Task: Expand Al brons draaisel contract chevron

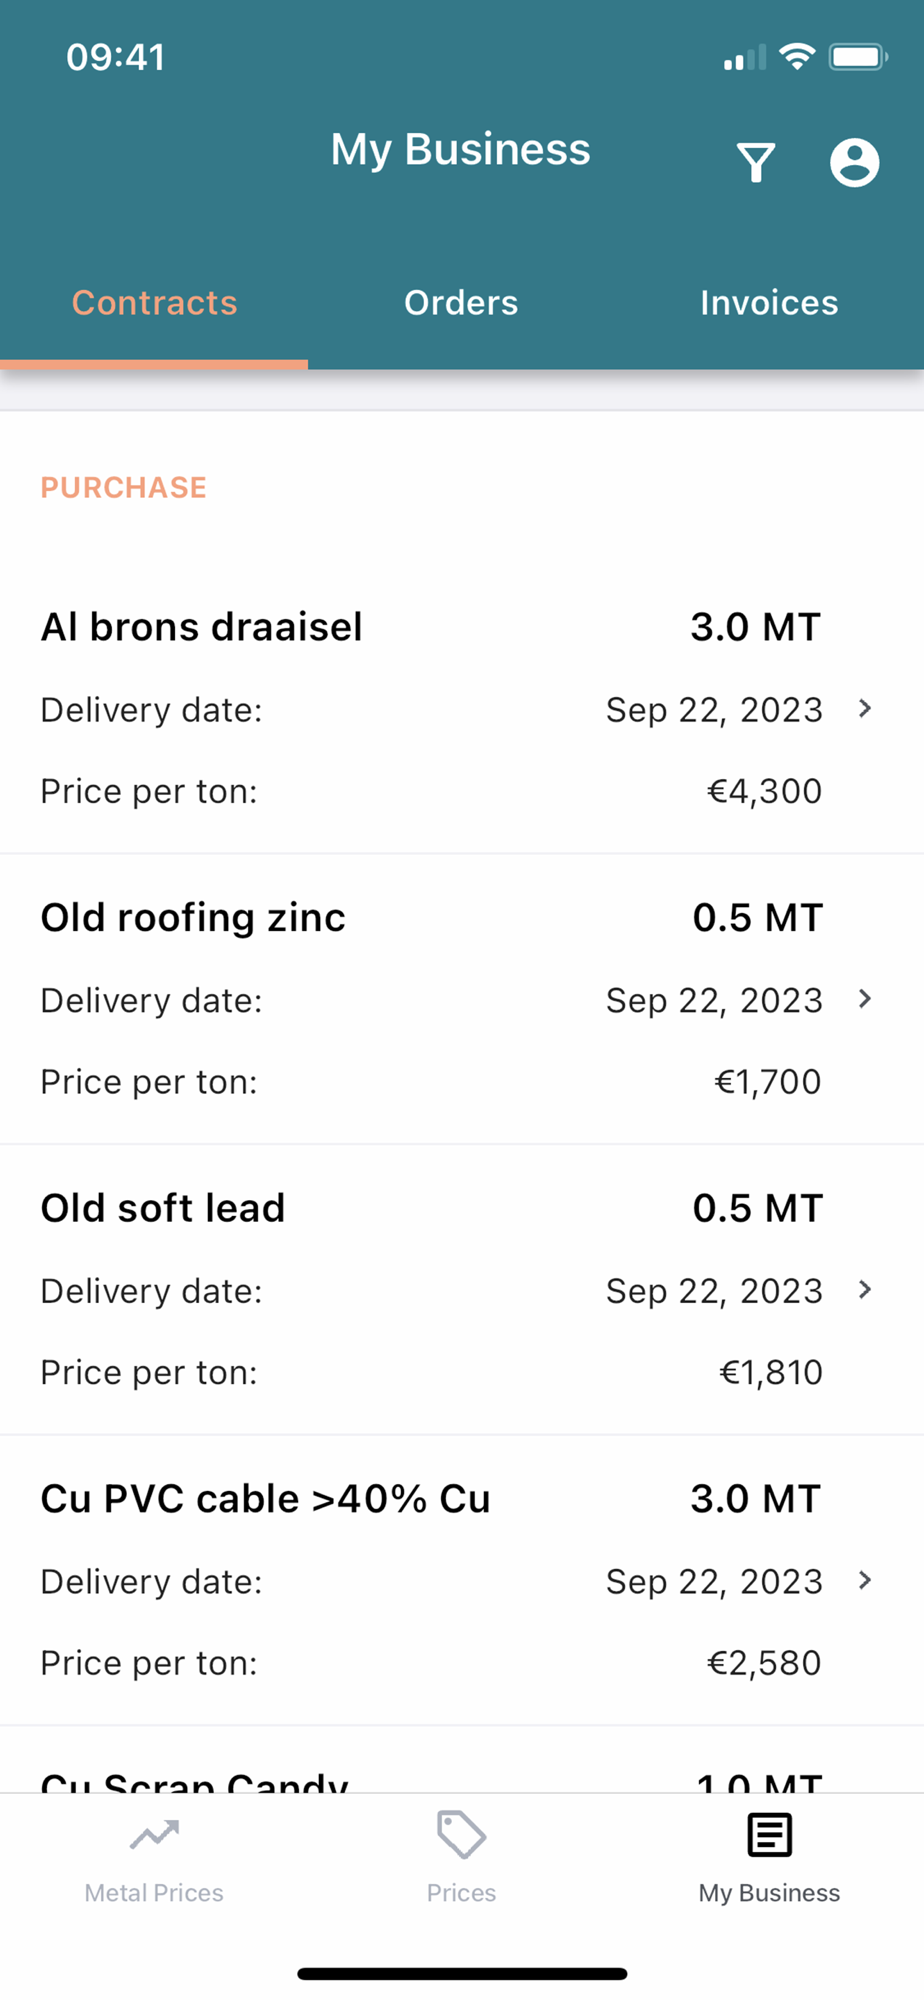Action: pyautogui.click(x=865, y=709)
